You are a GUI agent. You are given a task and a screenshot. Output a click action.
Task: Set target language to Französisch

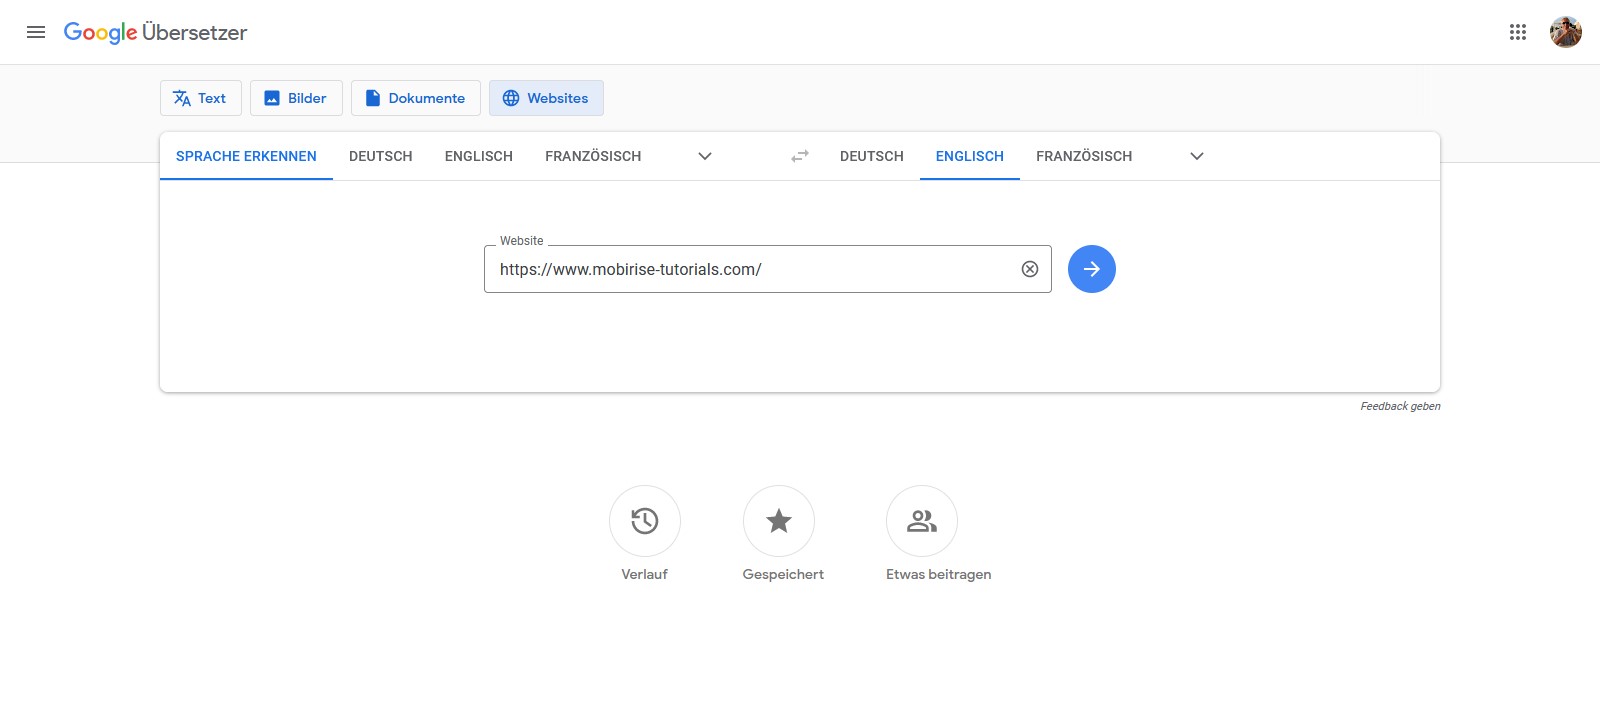click(x=1083, y=156)
